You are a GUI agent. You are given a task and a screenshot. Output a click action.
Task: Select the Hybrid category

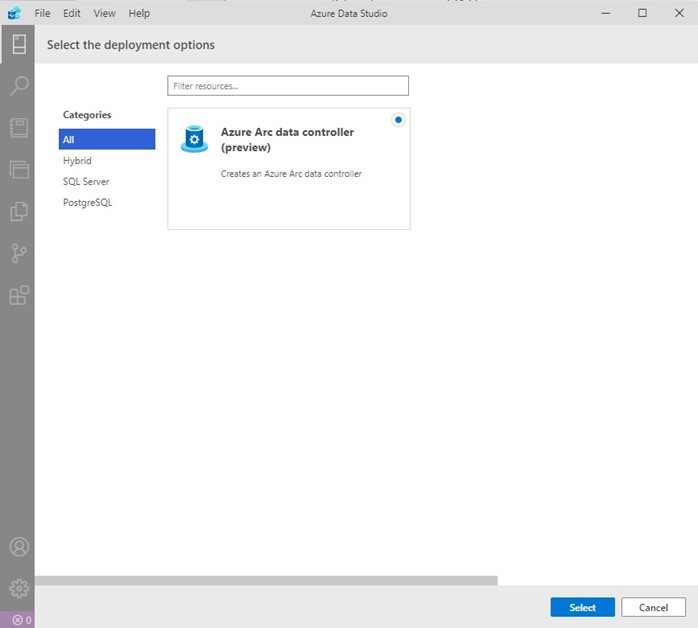pyautogui.click(x=107, y=161)
